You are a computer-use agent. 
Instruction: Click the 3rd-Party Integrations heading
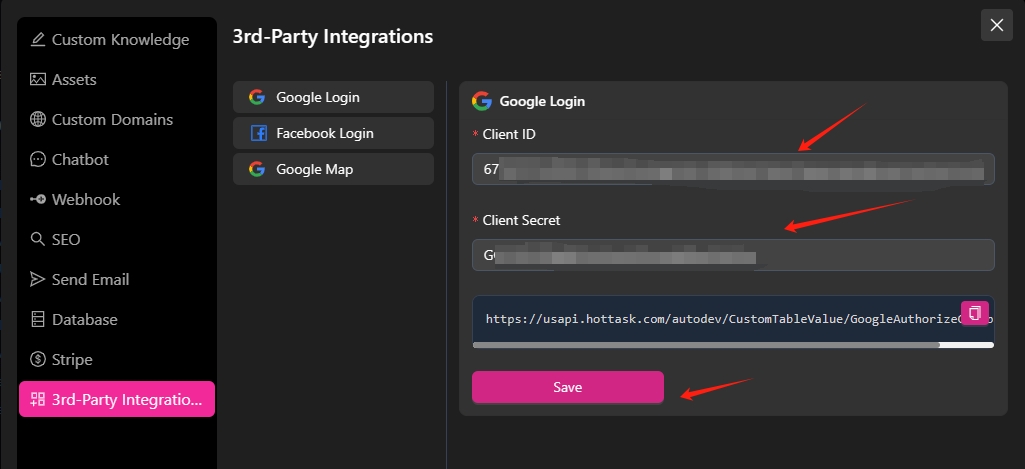tap(333, 36)
